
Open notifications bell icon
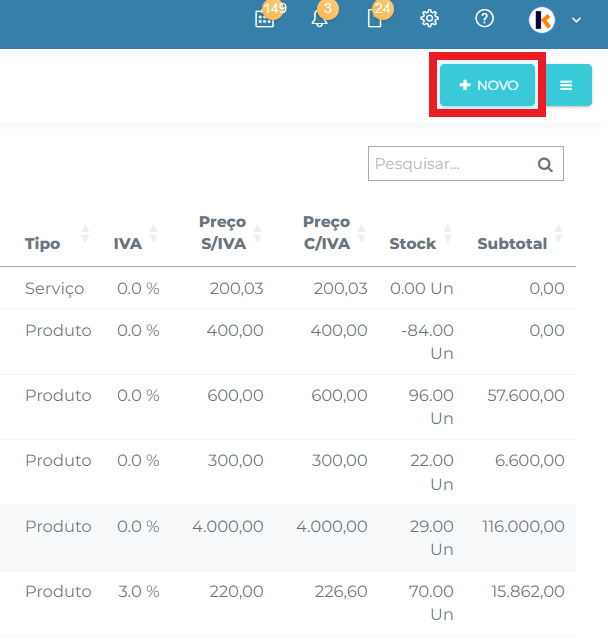(x=319, y=19)
